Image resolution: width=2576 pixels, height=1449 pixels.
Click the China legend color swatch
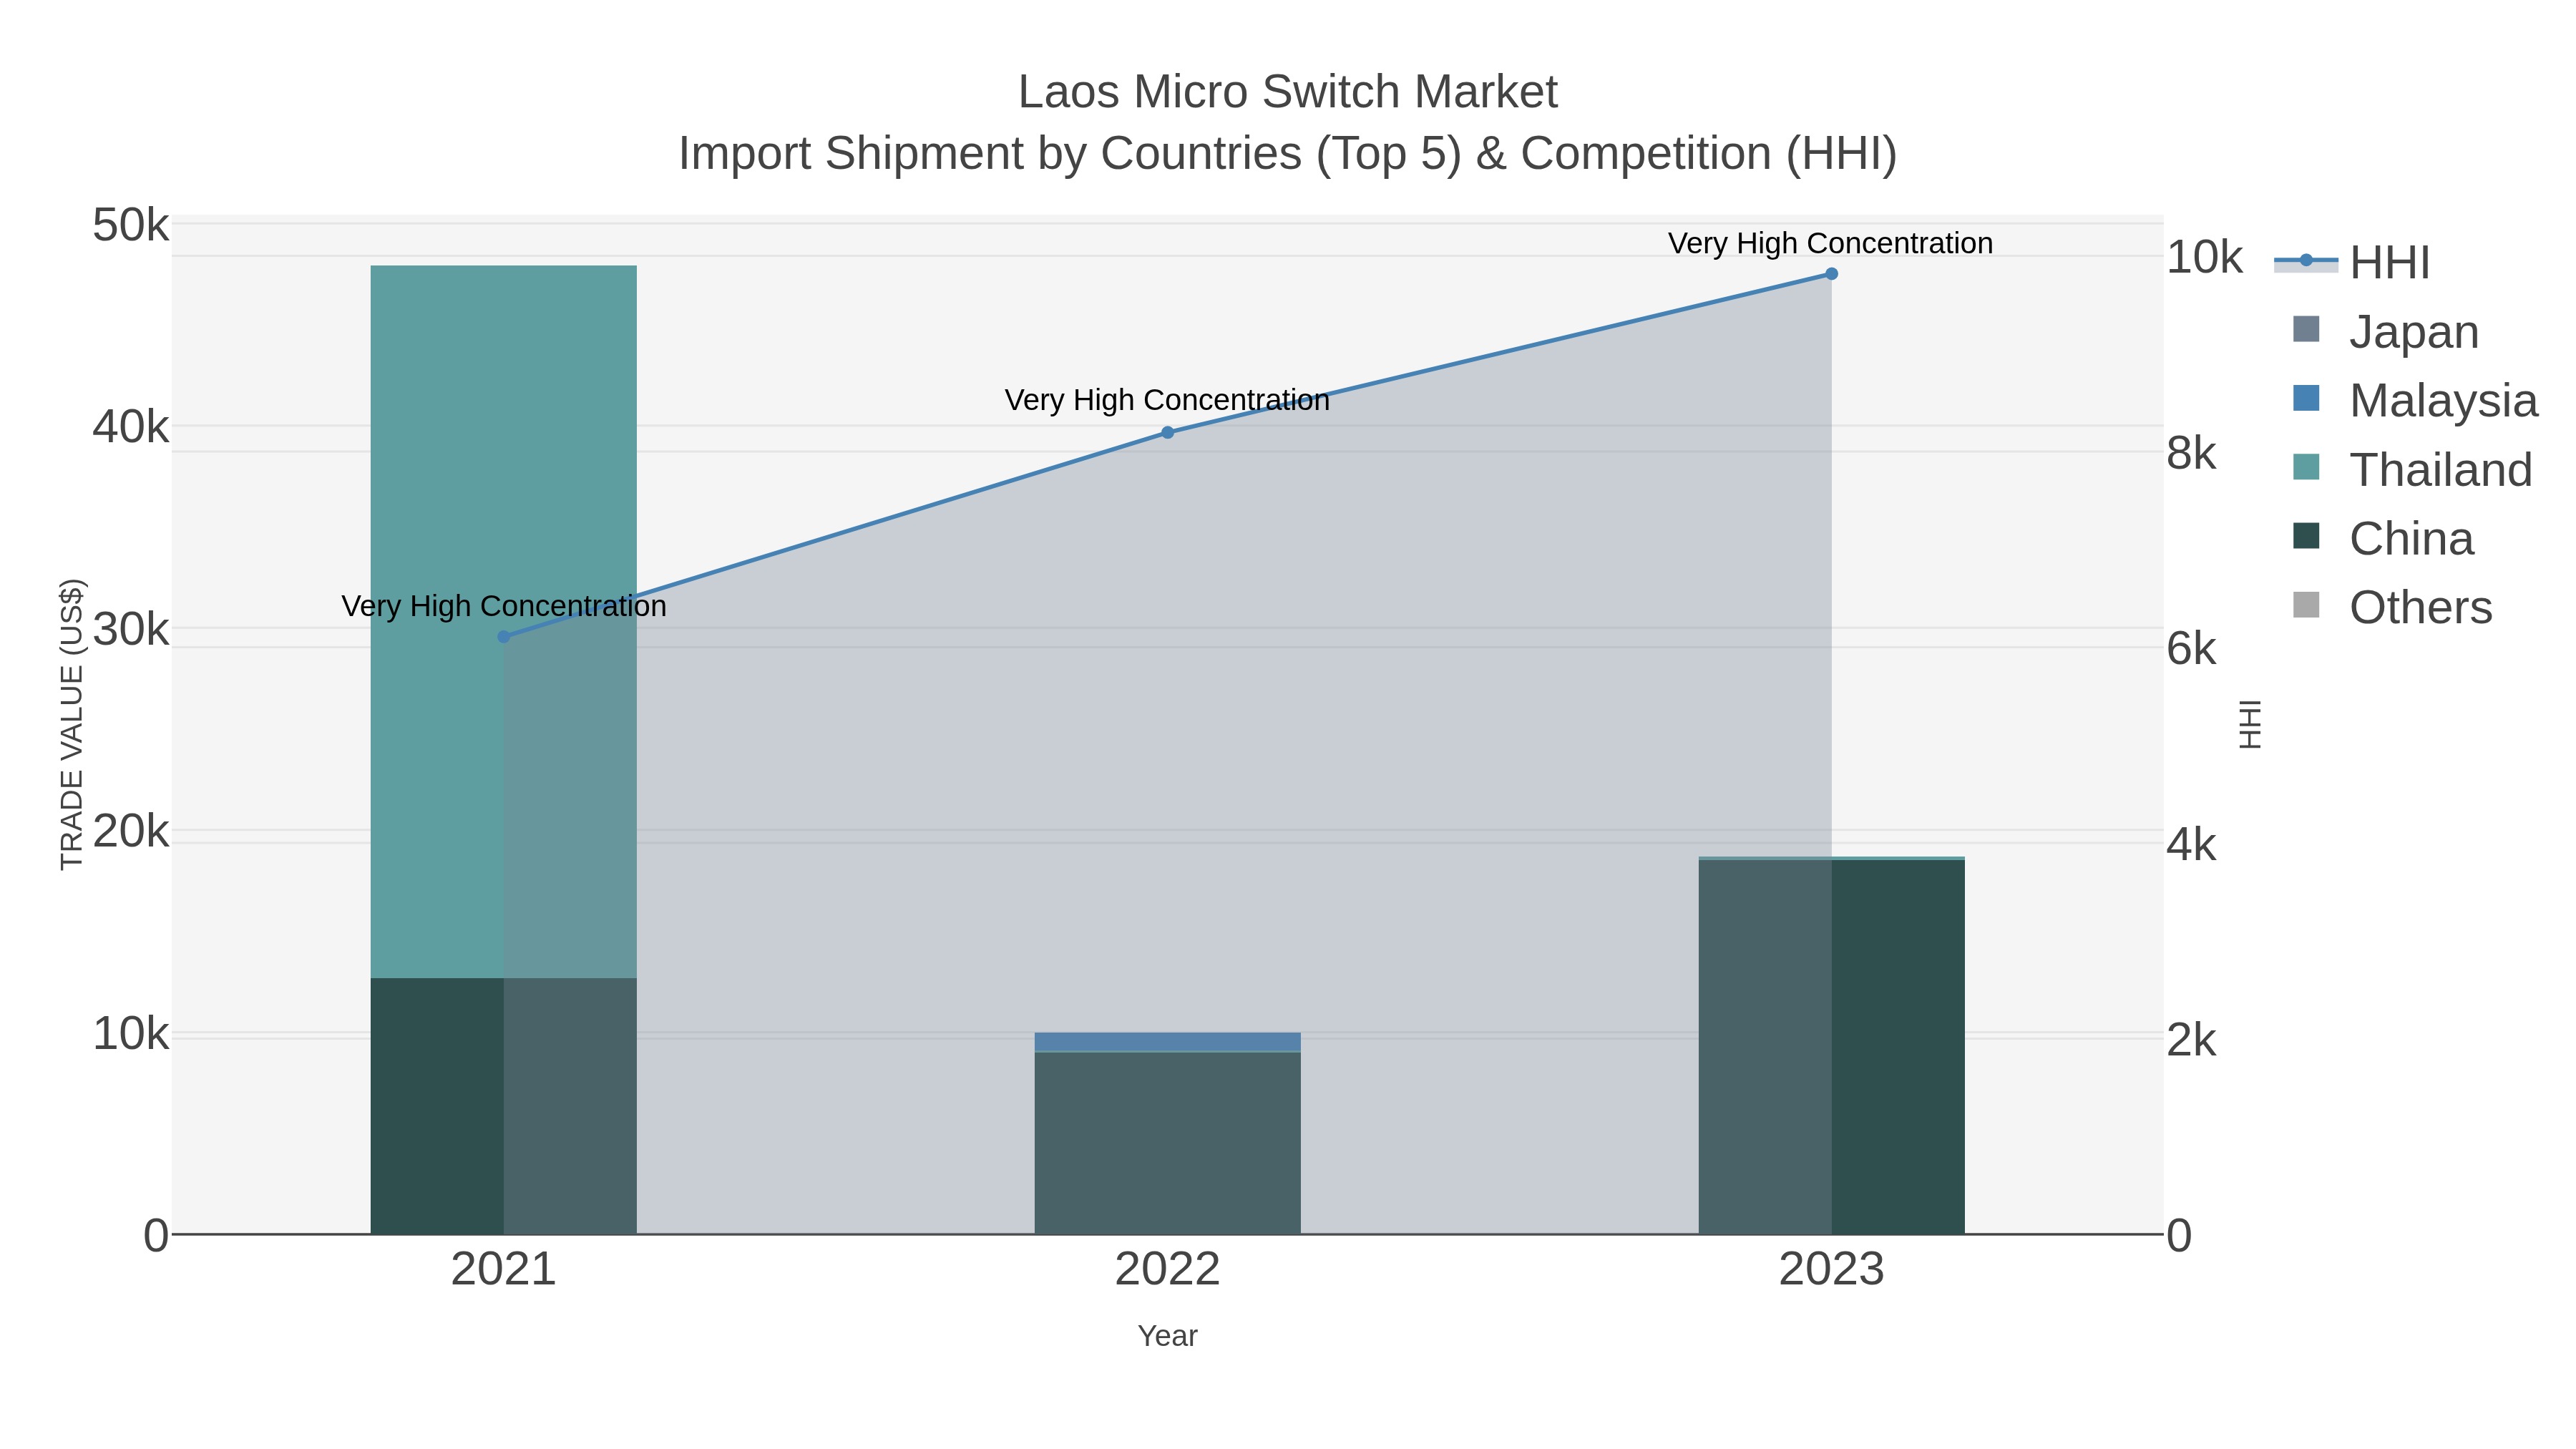coord(2306,536)
